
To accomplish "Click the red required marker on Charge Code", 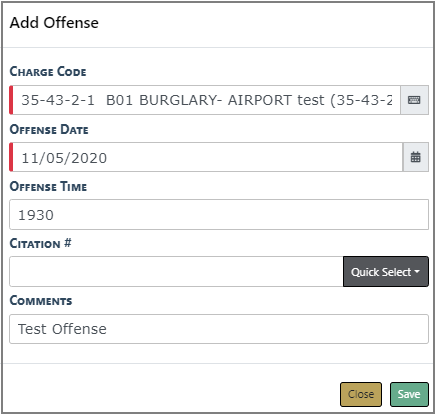I will (11, 100).
